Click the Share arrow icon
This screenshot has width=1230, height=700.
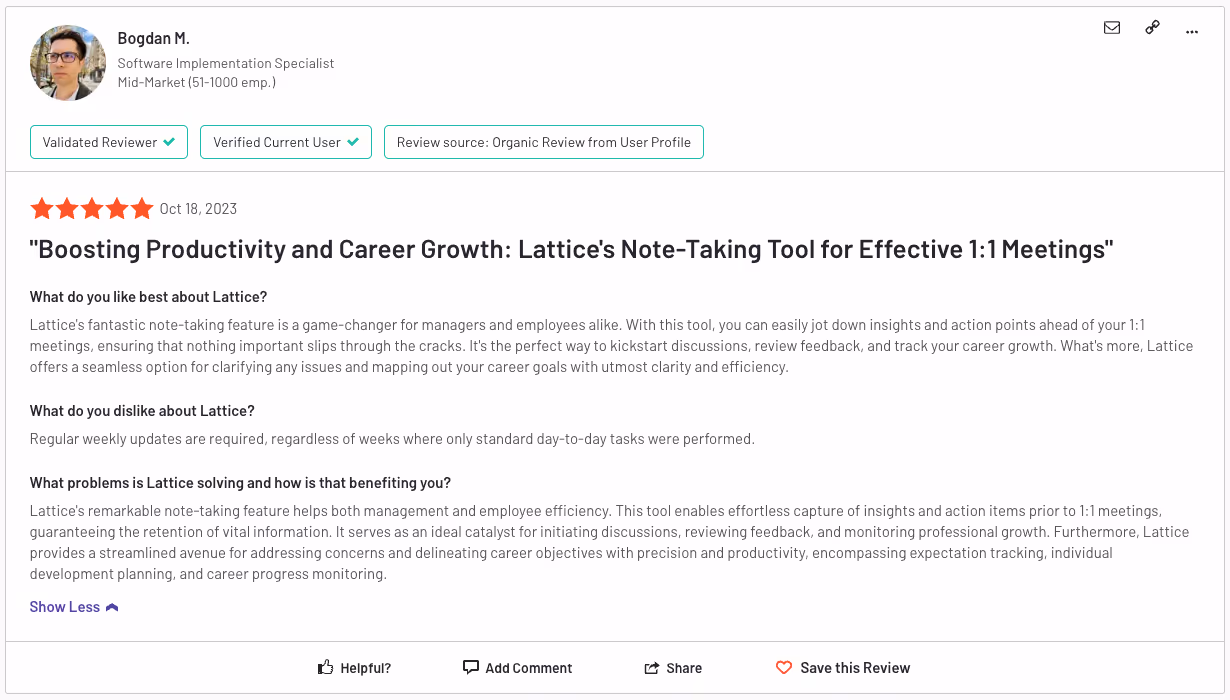click(652, 668)
